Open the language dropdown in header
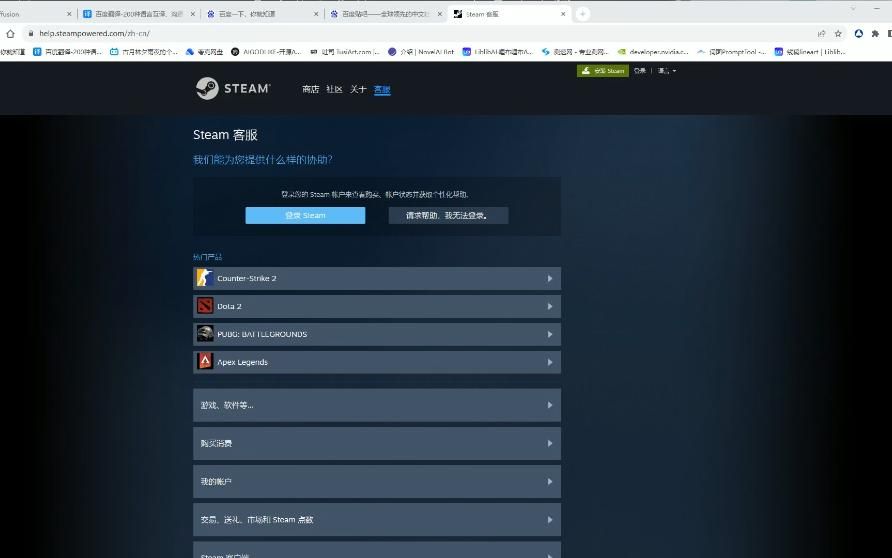 tap(667, 71)
